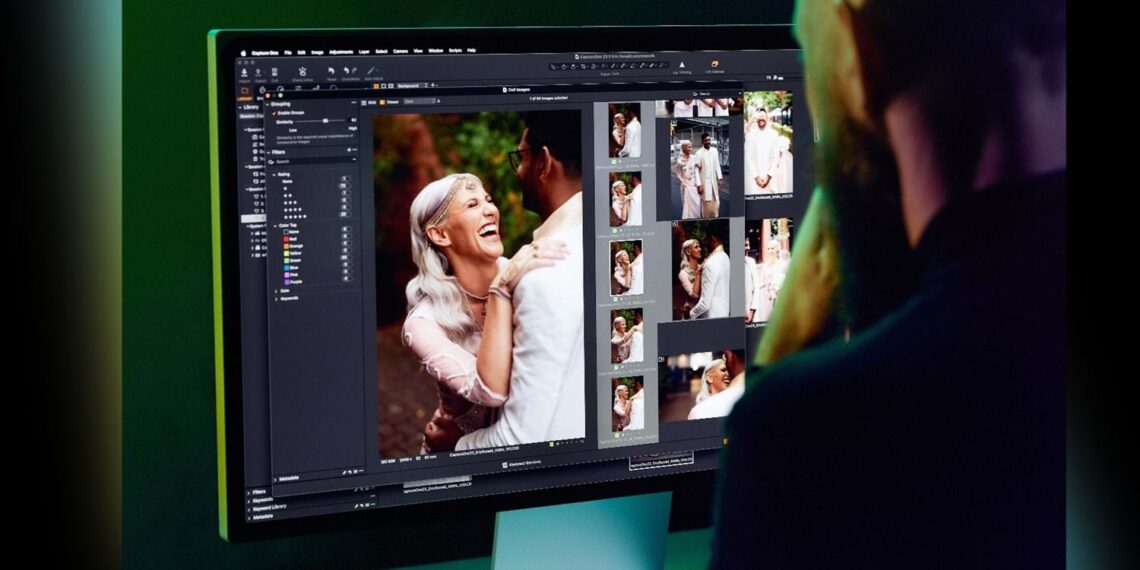Toggle the Blue color tag filter
The height and width of the screenshot is (570, 1140).
tap(346, 264)
